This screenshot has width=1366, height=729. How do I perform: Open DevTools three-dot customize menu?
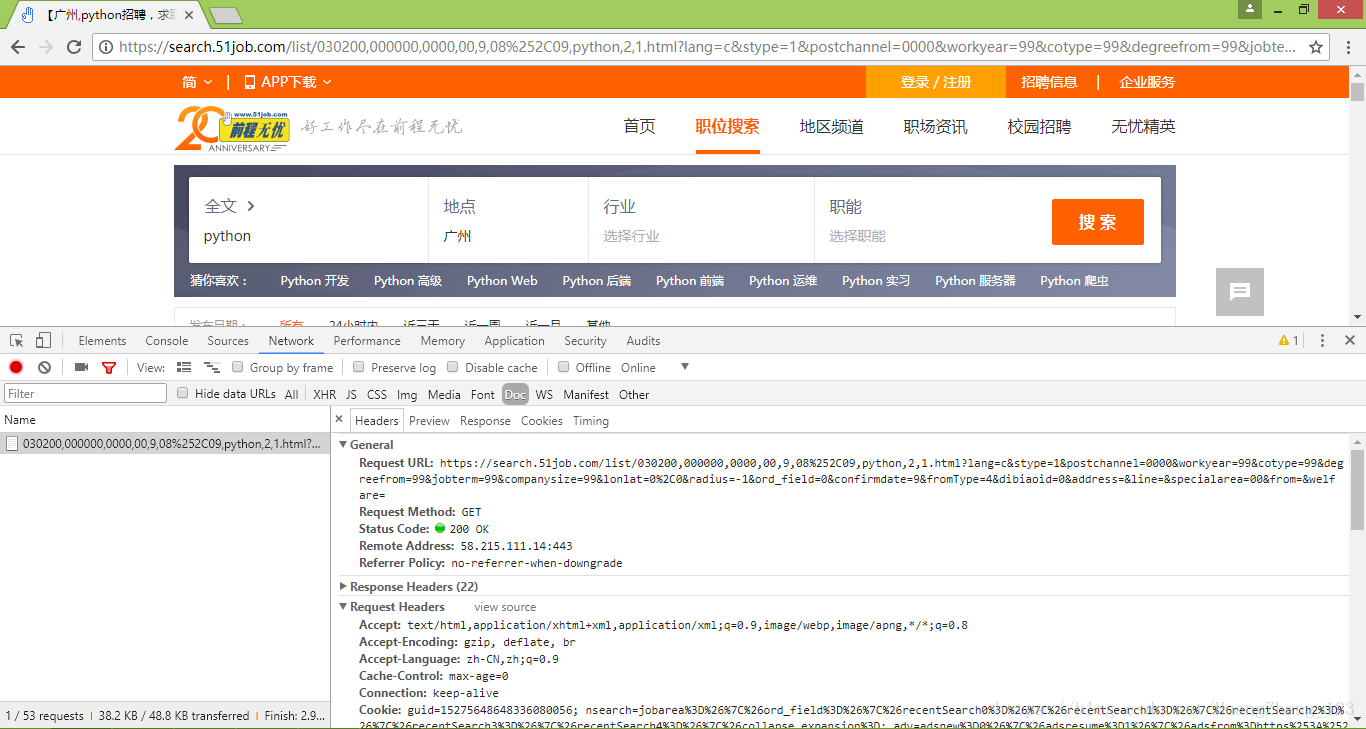1322,341
